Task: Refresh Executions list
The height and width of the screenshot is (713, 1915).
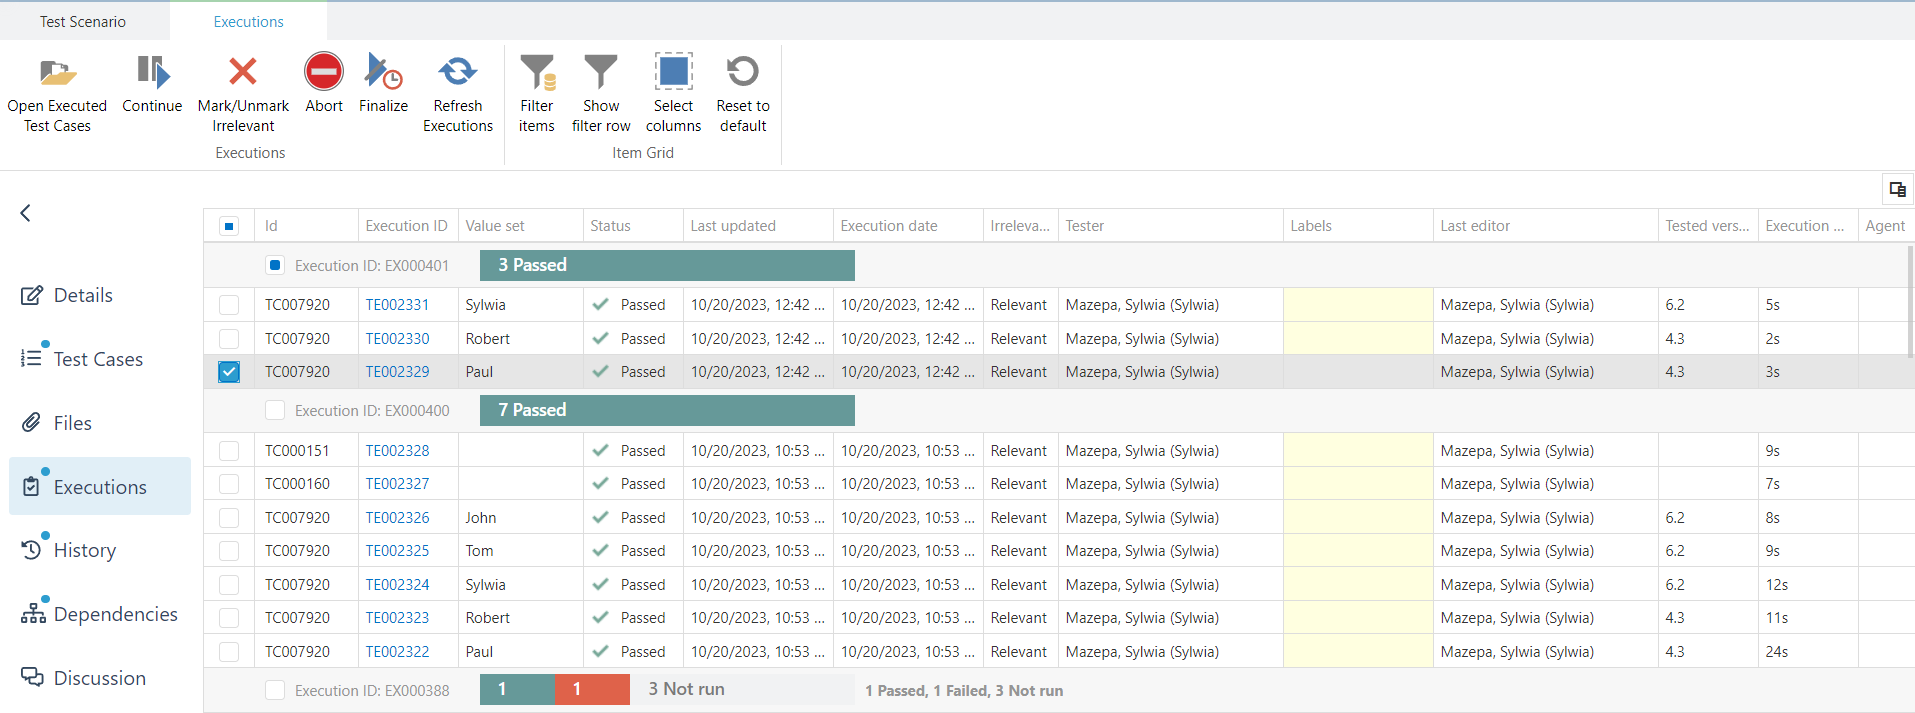Action: [457, 72]
